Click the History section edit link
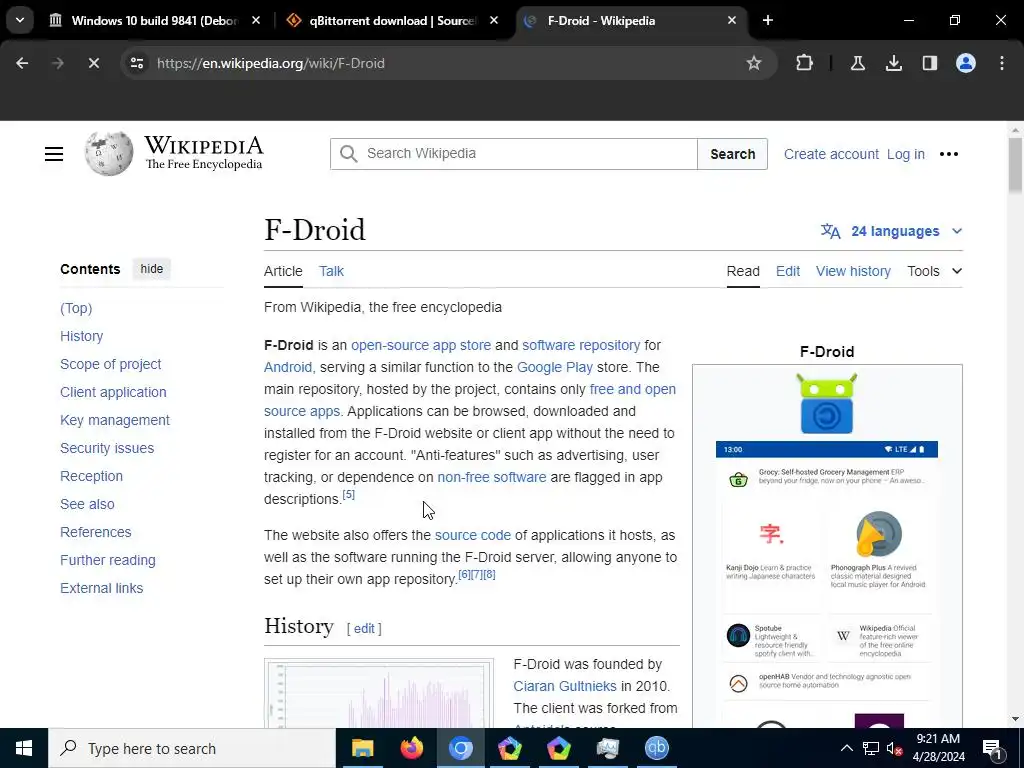This screenshot has width=1024, height=768. pyautogui.click(x=364, y=629)
